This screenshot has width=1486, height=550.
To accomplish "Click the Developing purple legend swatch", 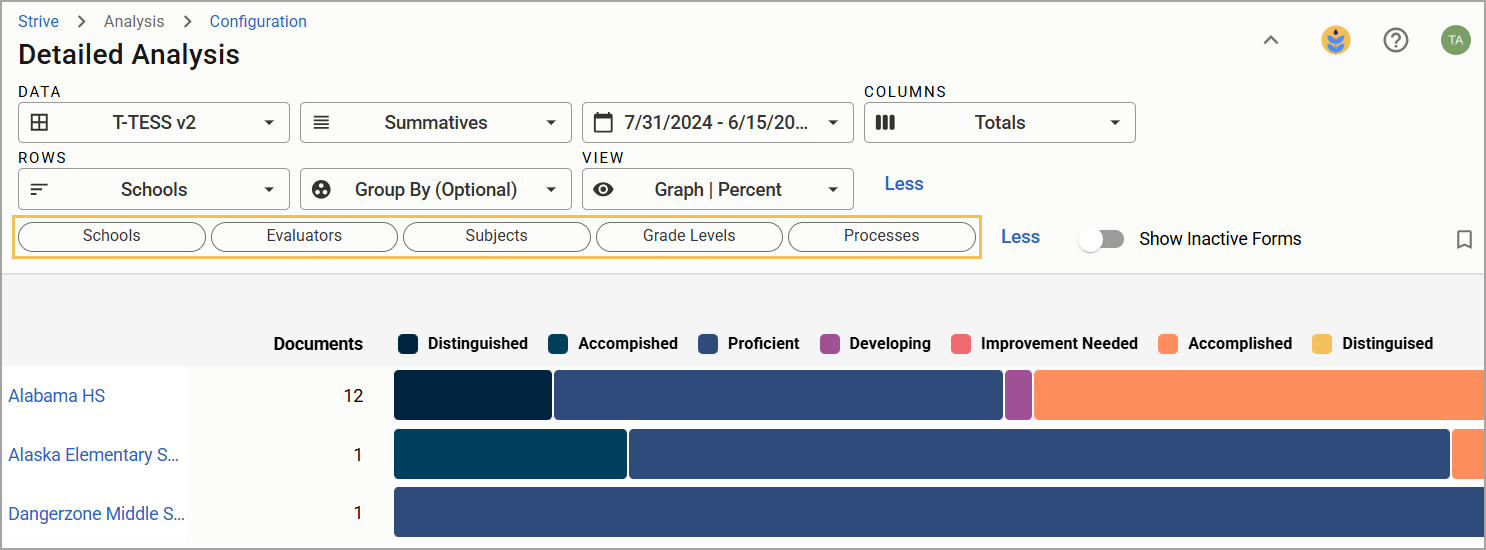I will [x=830, y=344].
